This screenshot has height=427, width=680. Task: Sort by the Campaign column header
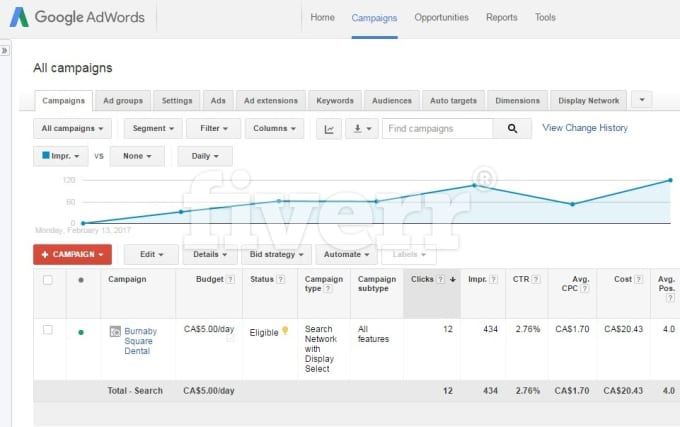pos(127,280)
